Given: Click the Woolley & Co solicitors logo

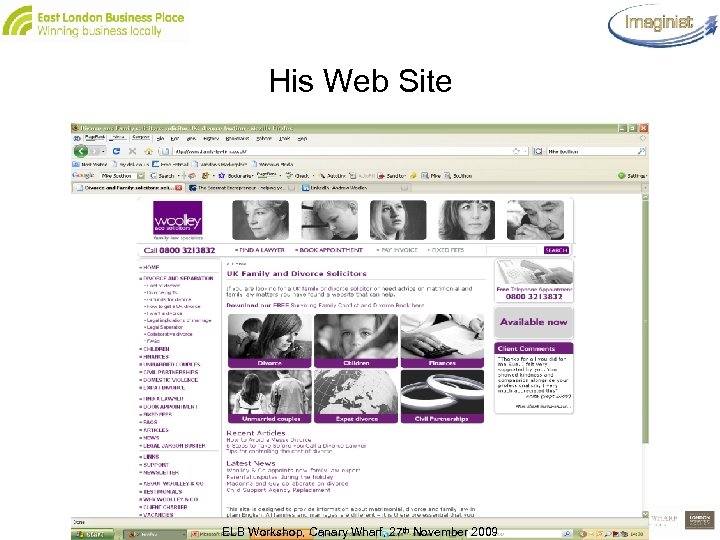Looking at the screenshot, I should point(178,218).
